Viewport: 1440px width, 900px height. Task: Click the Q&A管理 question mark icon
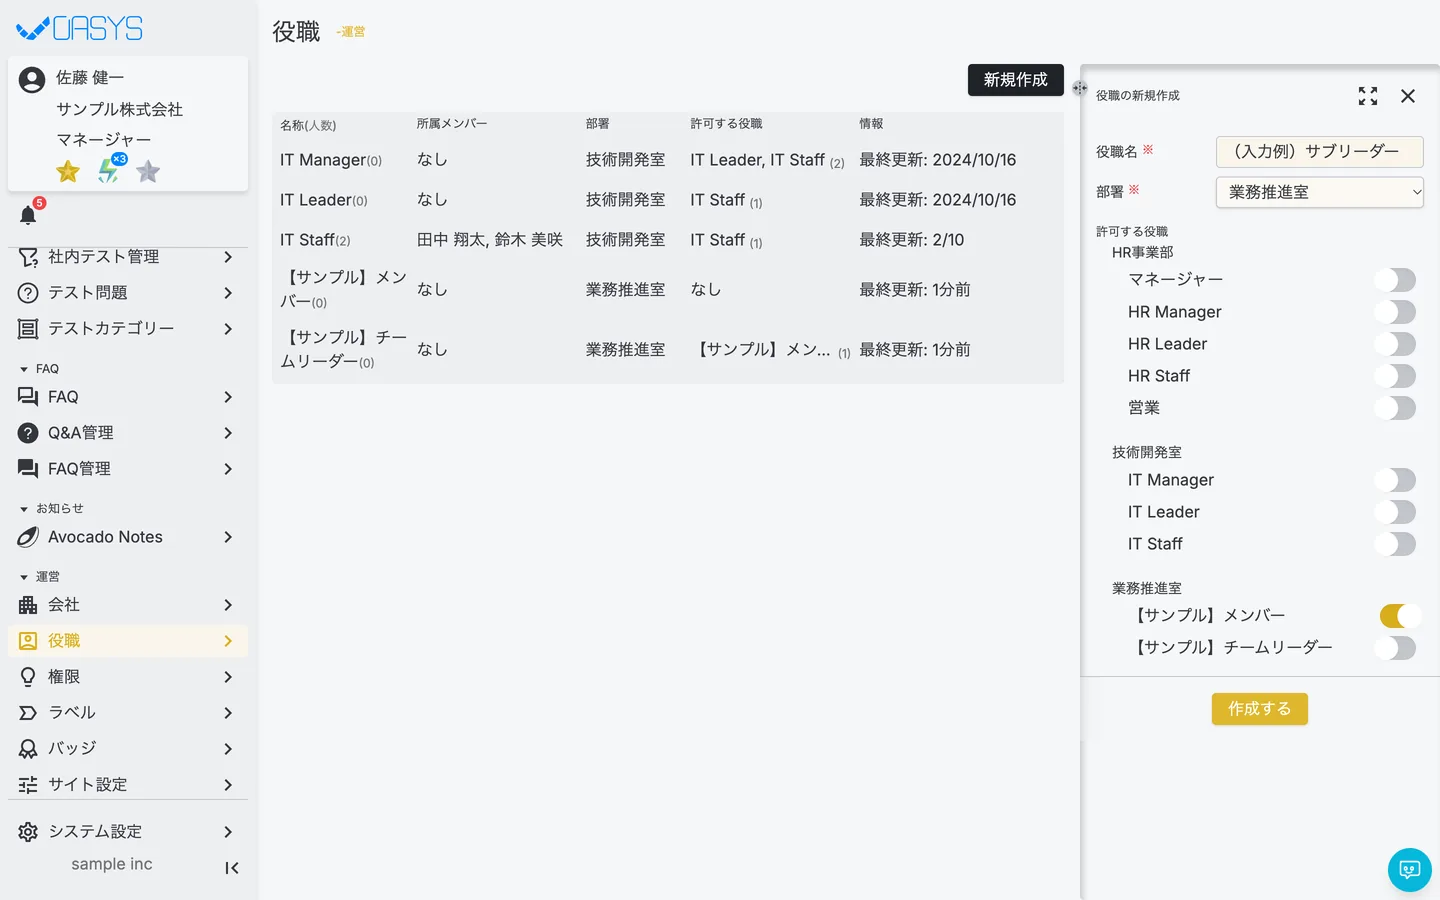point(28,433)
